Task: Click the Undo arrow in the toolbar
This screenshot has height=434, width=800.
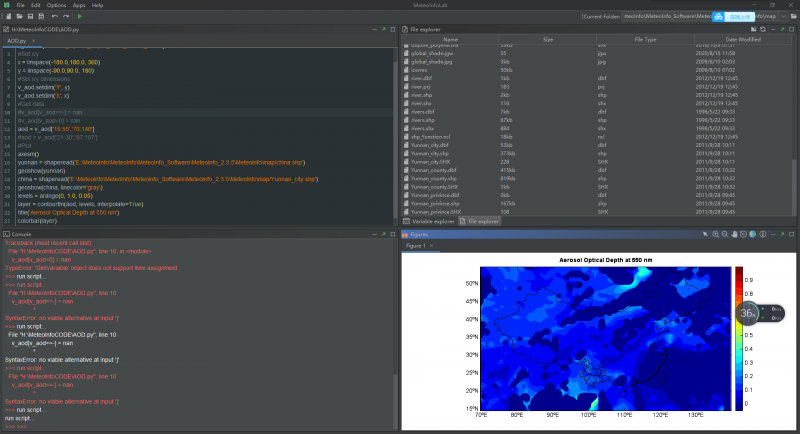Action: point(53,17)
